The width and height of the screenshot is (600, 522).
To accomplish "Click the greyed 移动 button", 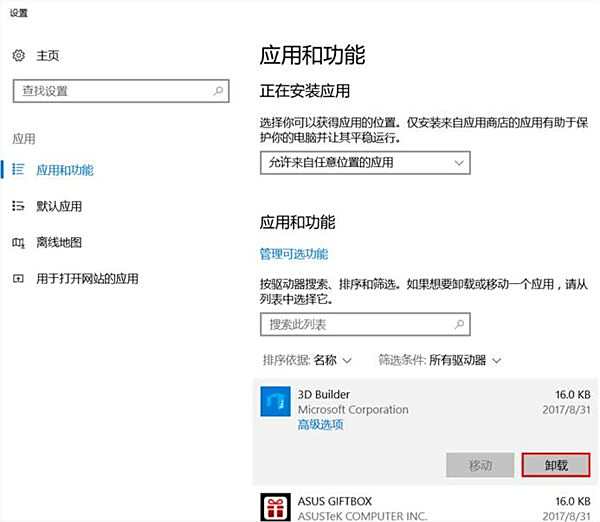I will [480, 465].
